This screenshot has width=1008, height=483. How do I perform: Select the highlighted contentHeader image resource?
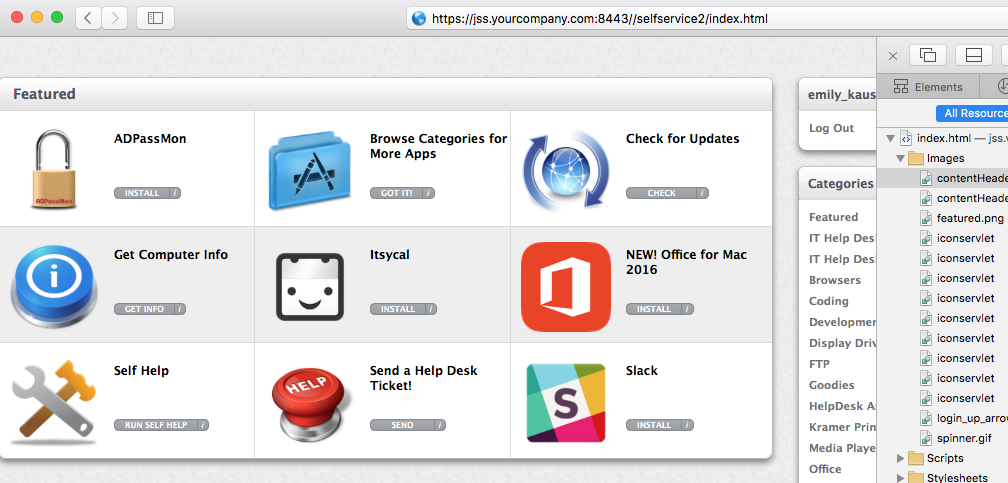942,178
